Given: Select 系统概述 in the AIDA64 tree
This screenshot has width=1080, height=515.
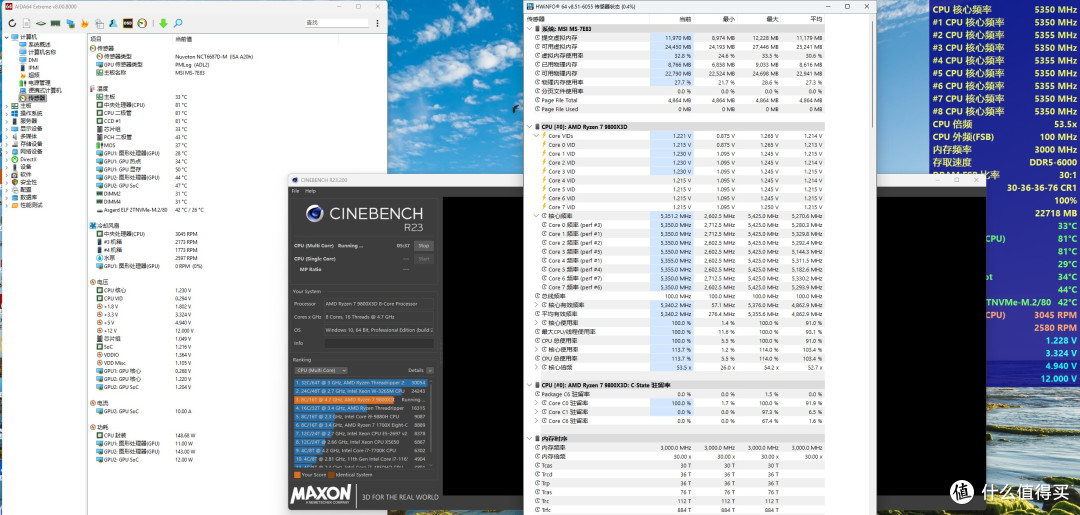Looking at the screenshot, I should (x=39, y=44).
